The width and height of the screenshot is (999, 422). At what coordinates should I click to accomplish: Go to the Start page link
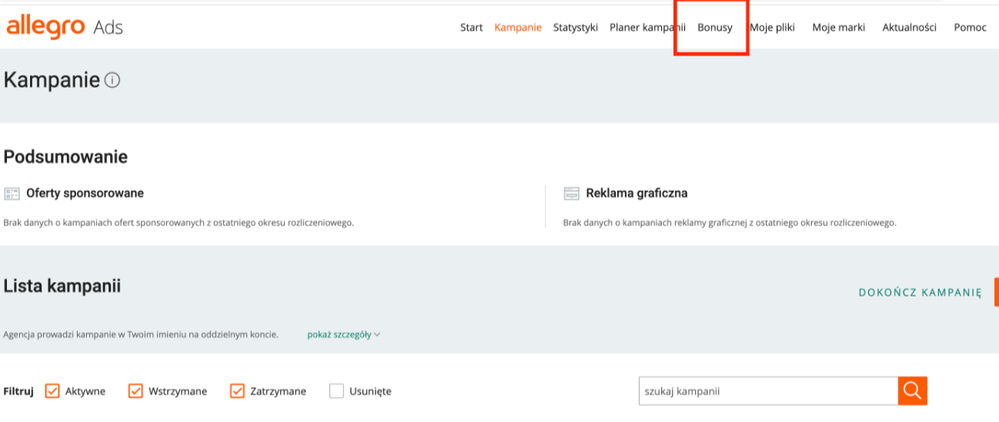[471, 28]
